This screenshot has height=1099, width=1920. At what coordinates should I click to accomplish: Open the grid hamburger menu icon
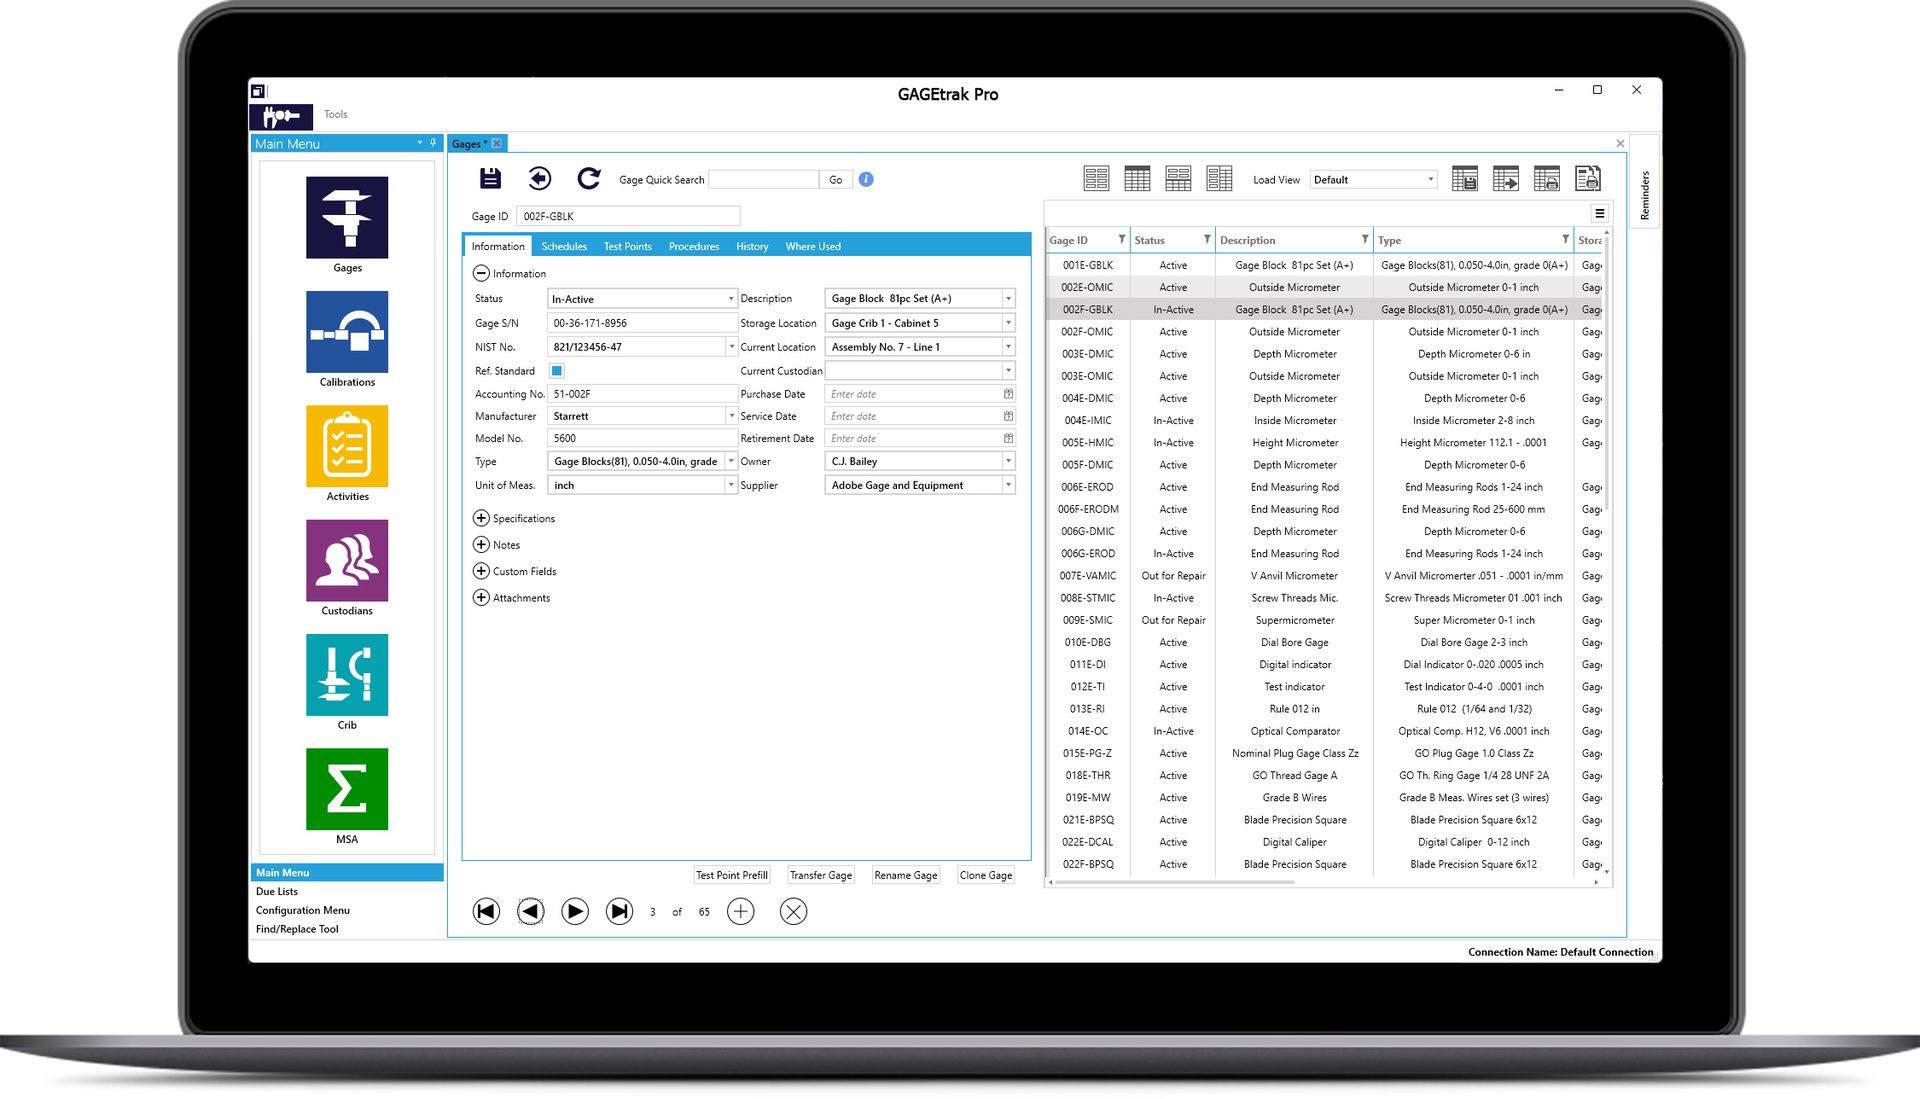coord(1600,214)
